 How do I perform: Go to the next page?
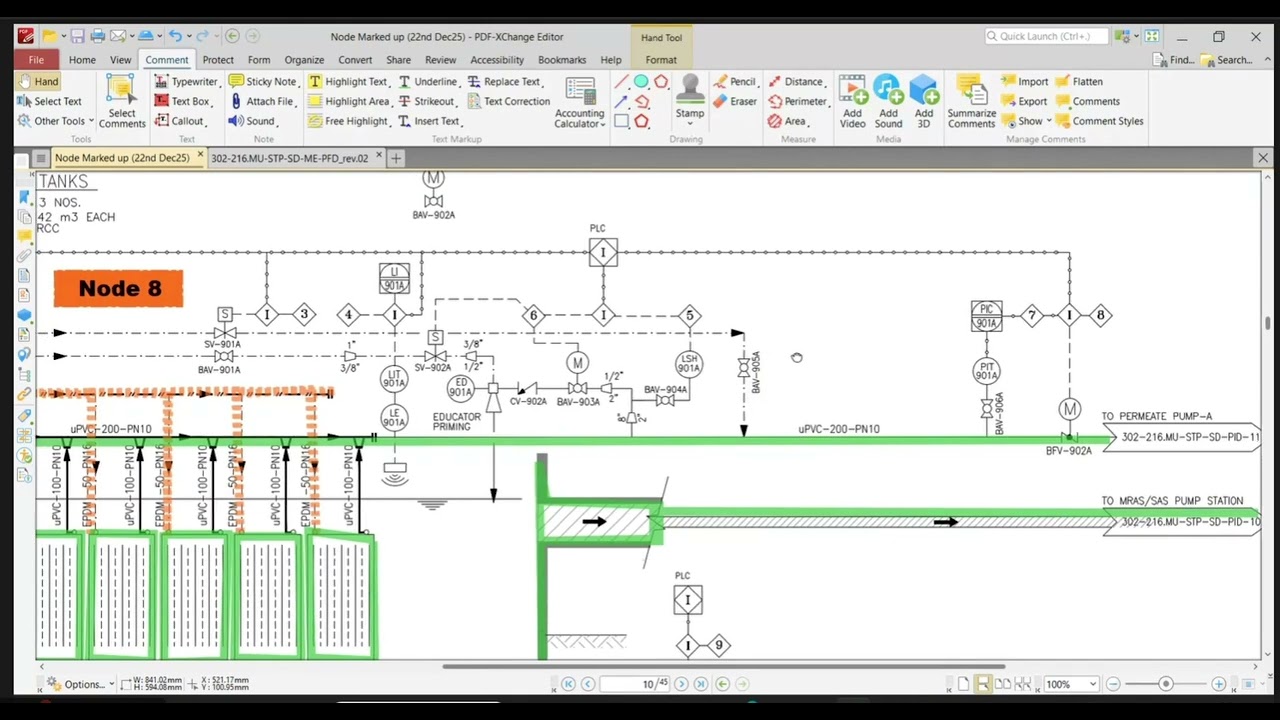[x=681, y=684]
